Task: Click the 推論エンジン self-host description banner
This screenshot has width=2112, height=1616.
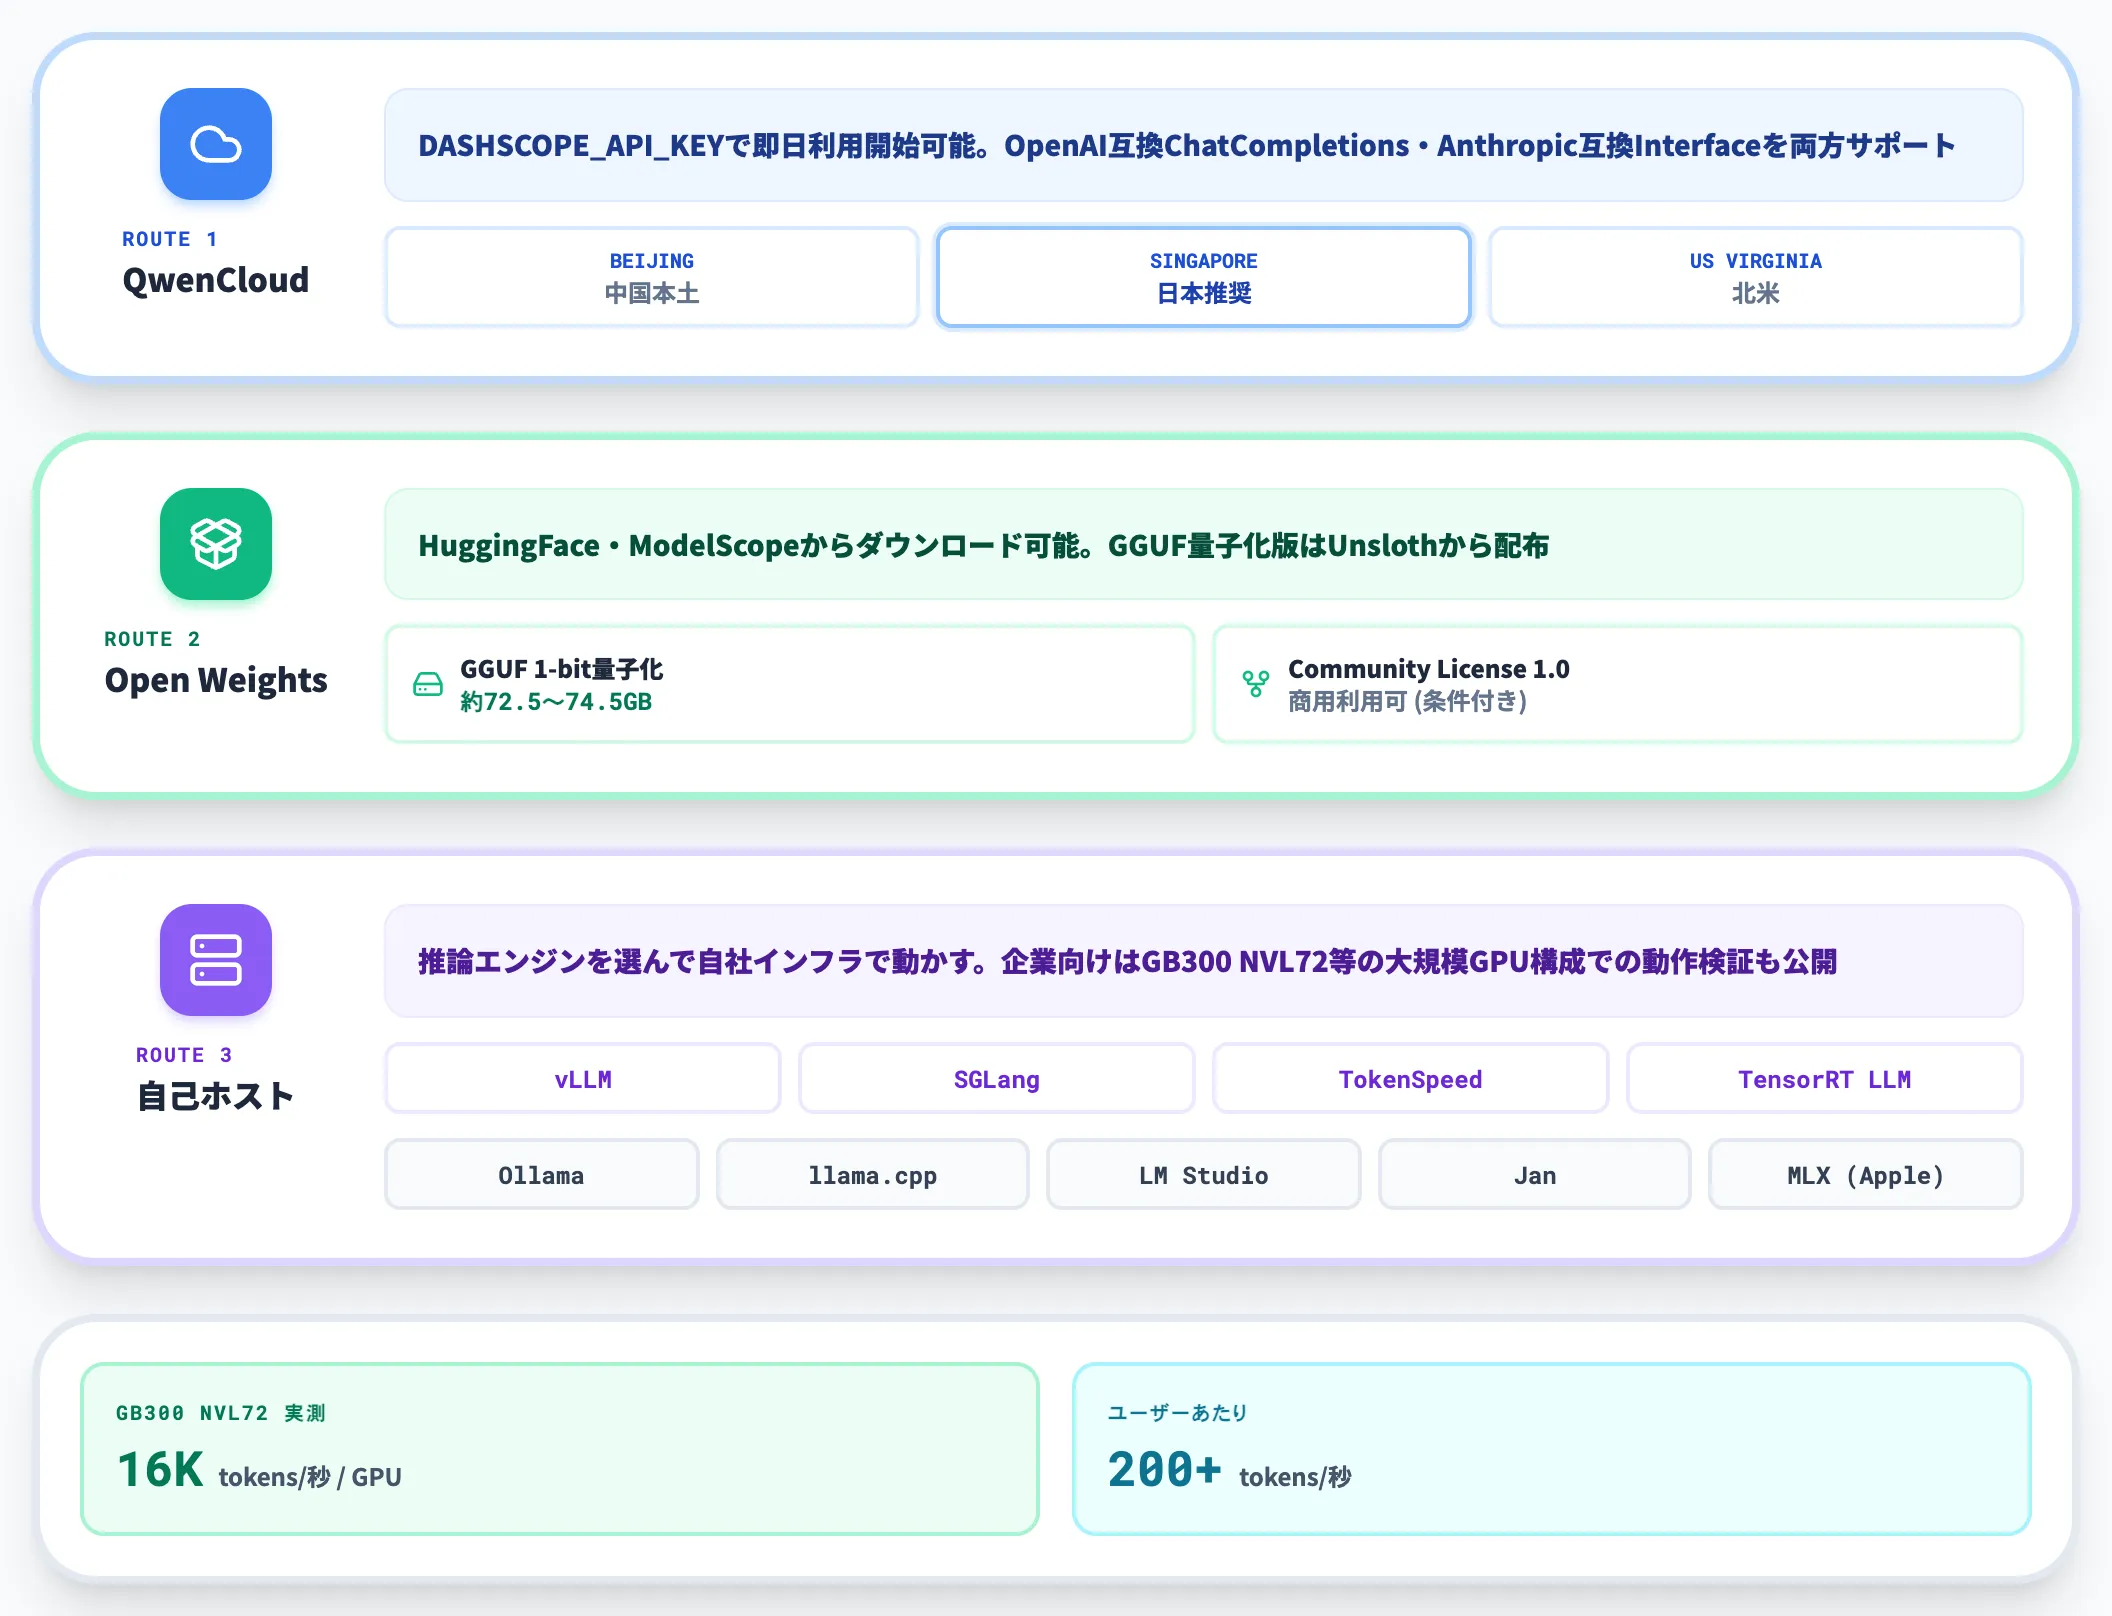Action: (x=1204, y=961)
